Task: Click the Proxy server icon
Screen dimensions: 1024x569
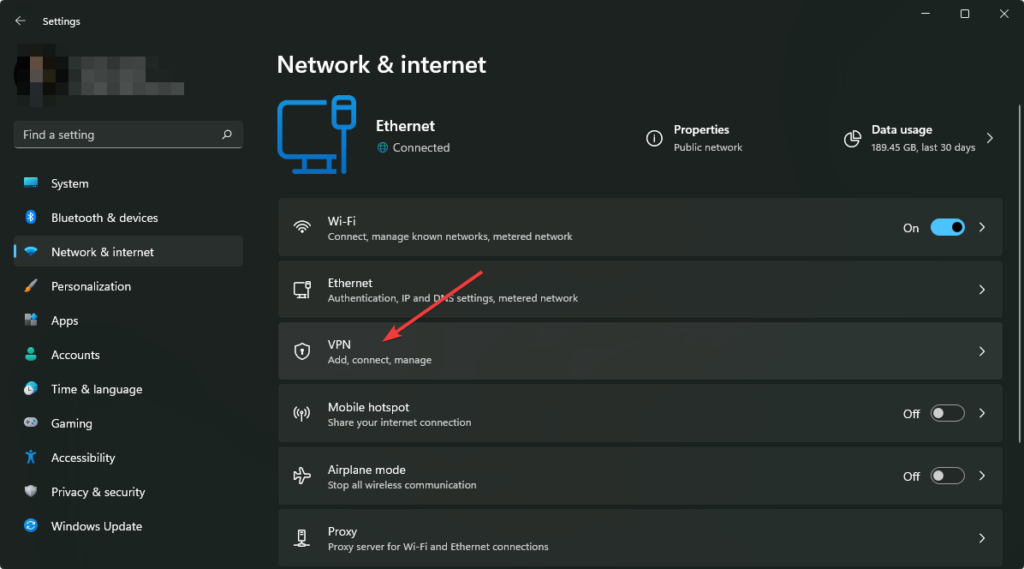Action: tap(302, 538)
